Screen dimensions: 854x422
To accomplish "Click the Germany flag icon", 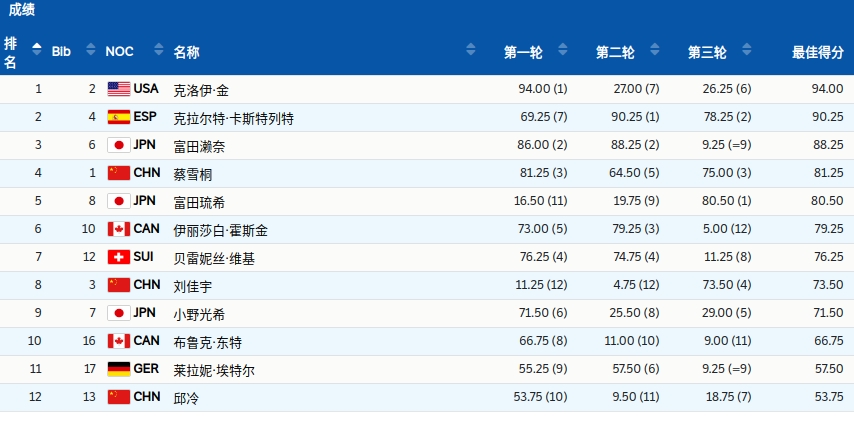I will (119, 369).
